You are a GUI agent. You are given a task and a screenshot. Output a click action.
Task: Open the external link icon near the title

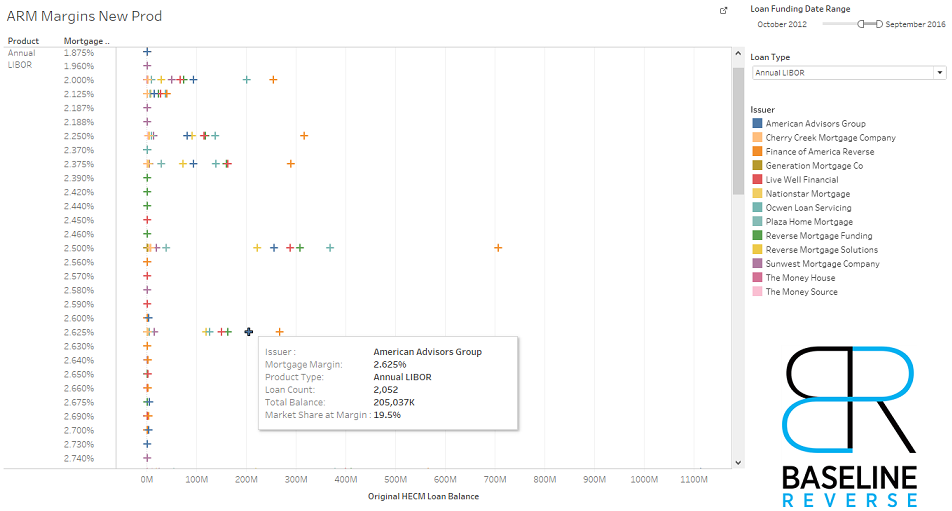(723, 10)
